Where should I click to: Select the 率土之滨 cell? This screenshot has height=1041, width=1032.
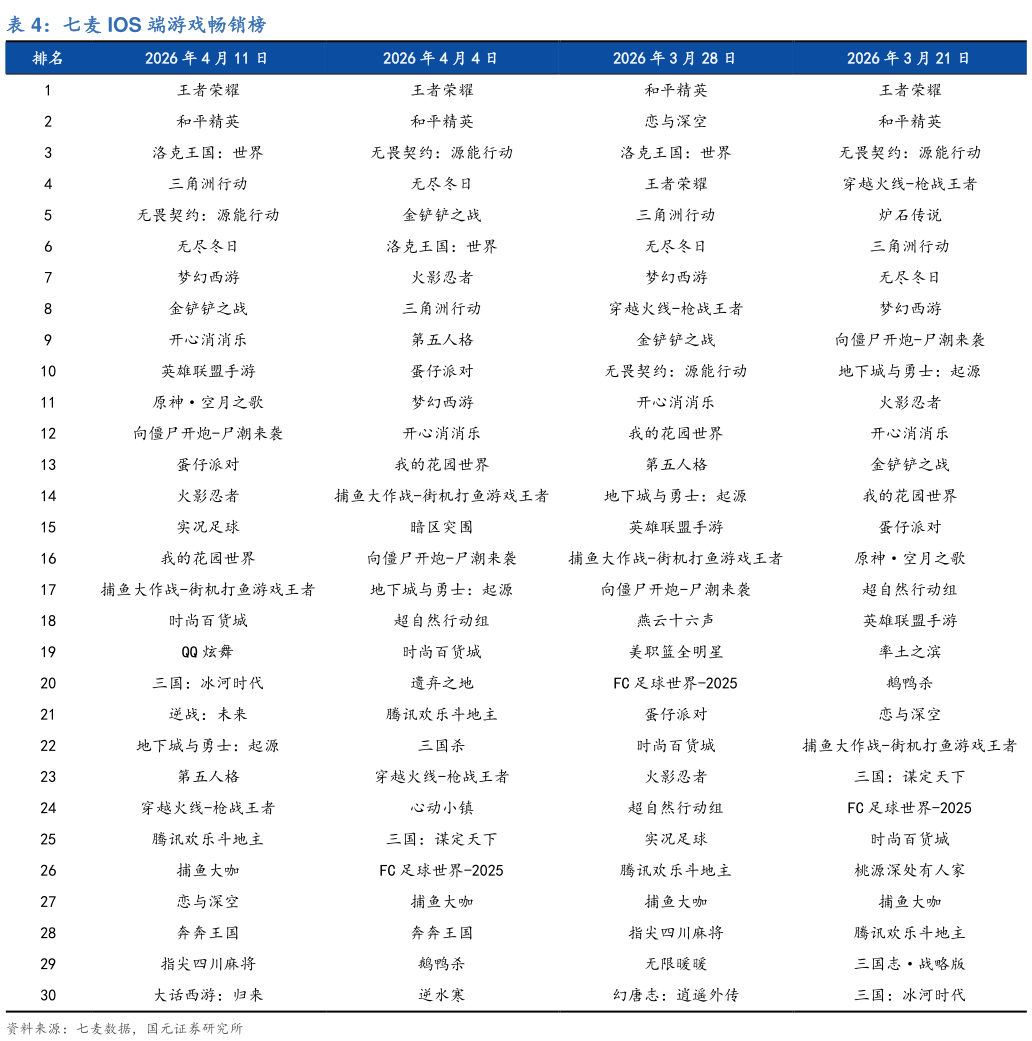pos(909,652)
